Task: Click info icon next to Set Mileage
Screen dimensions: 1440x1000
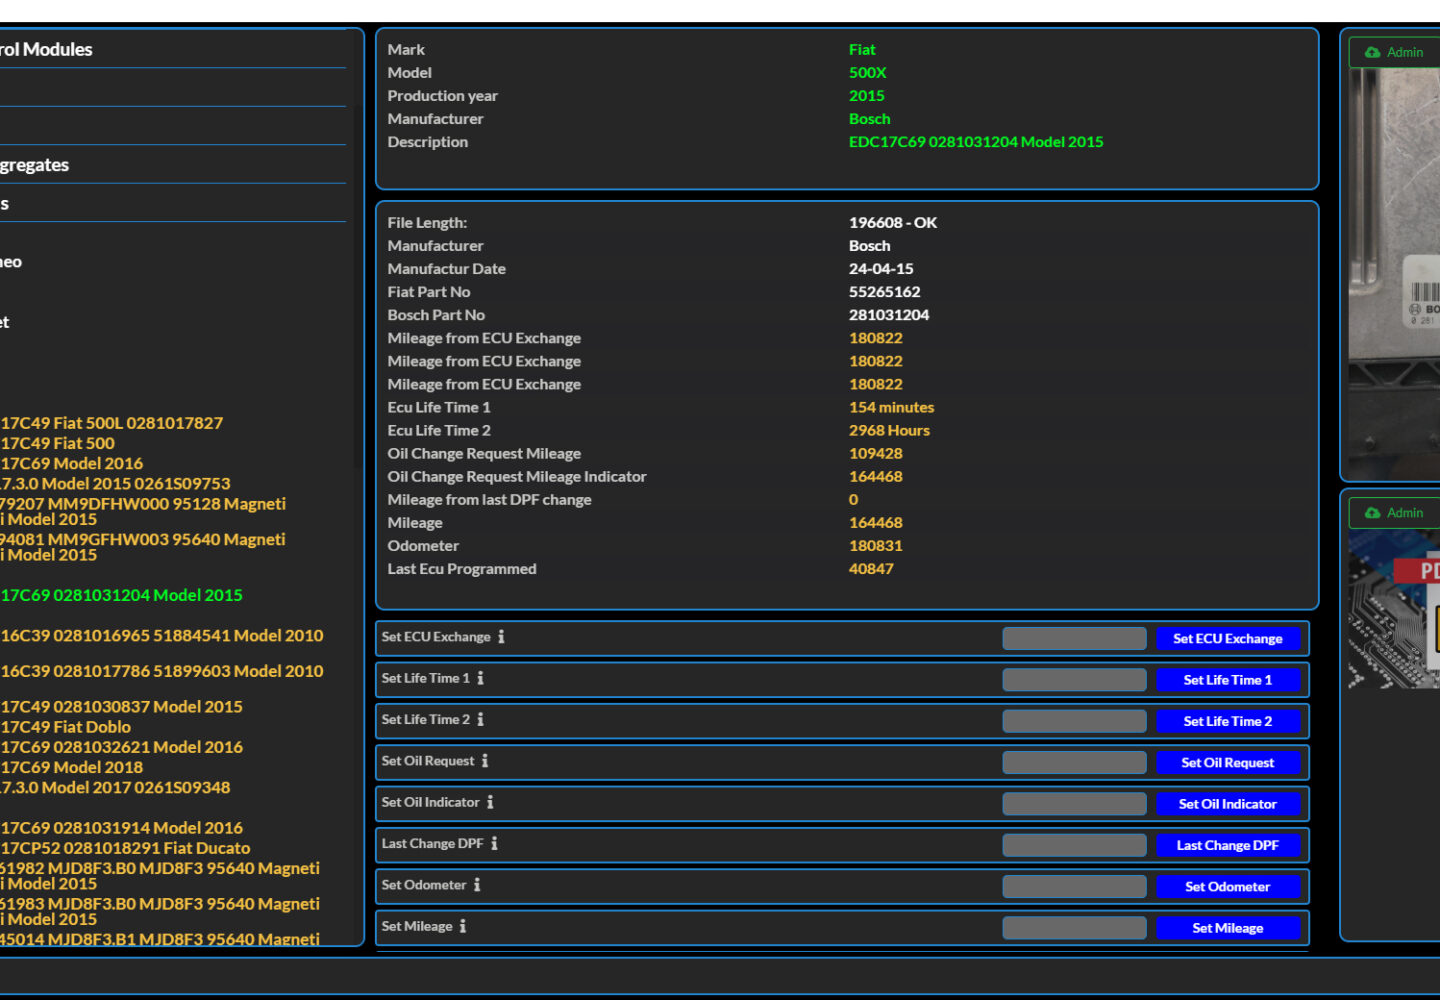Action: [463, 927]
